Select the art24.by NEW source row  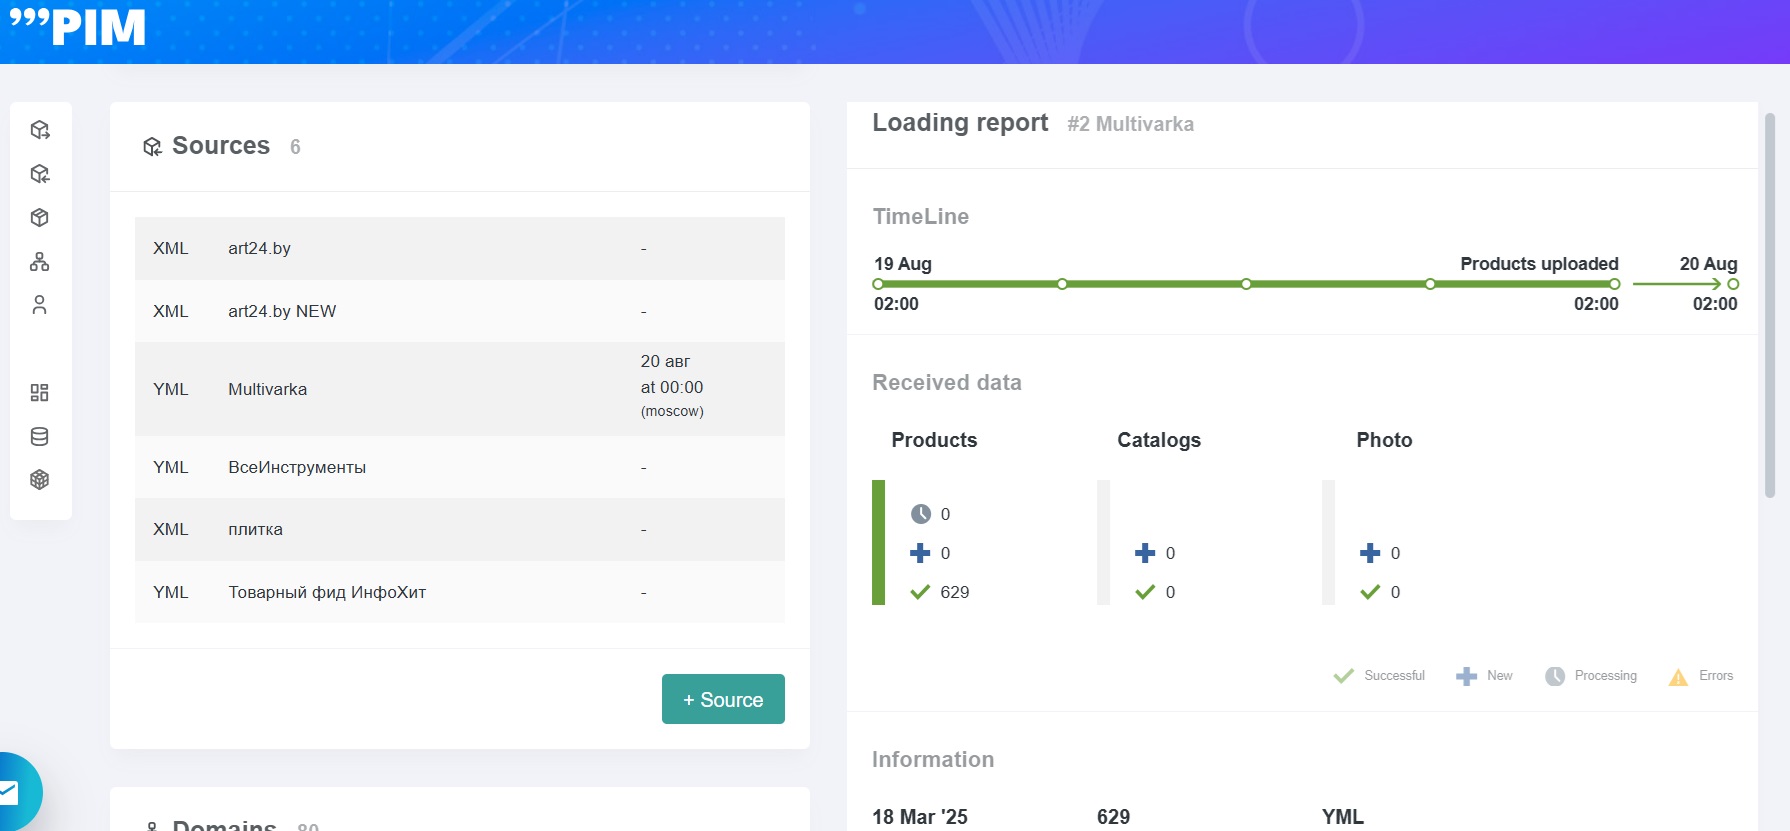click(x=459, y=311)
